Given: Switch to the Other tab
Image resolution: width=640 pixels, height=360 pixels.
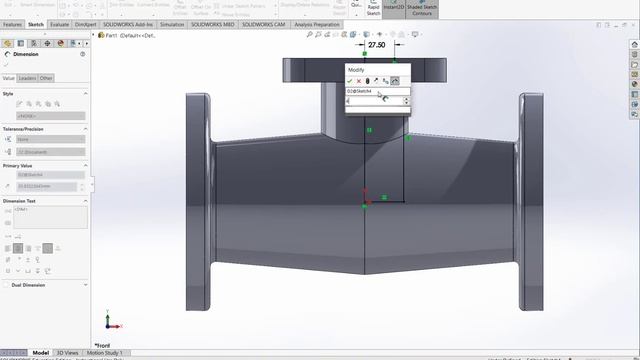Looking at the screenshot, I should (x=46, y=78).
